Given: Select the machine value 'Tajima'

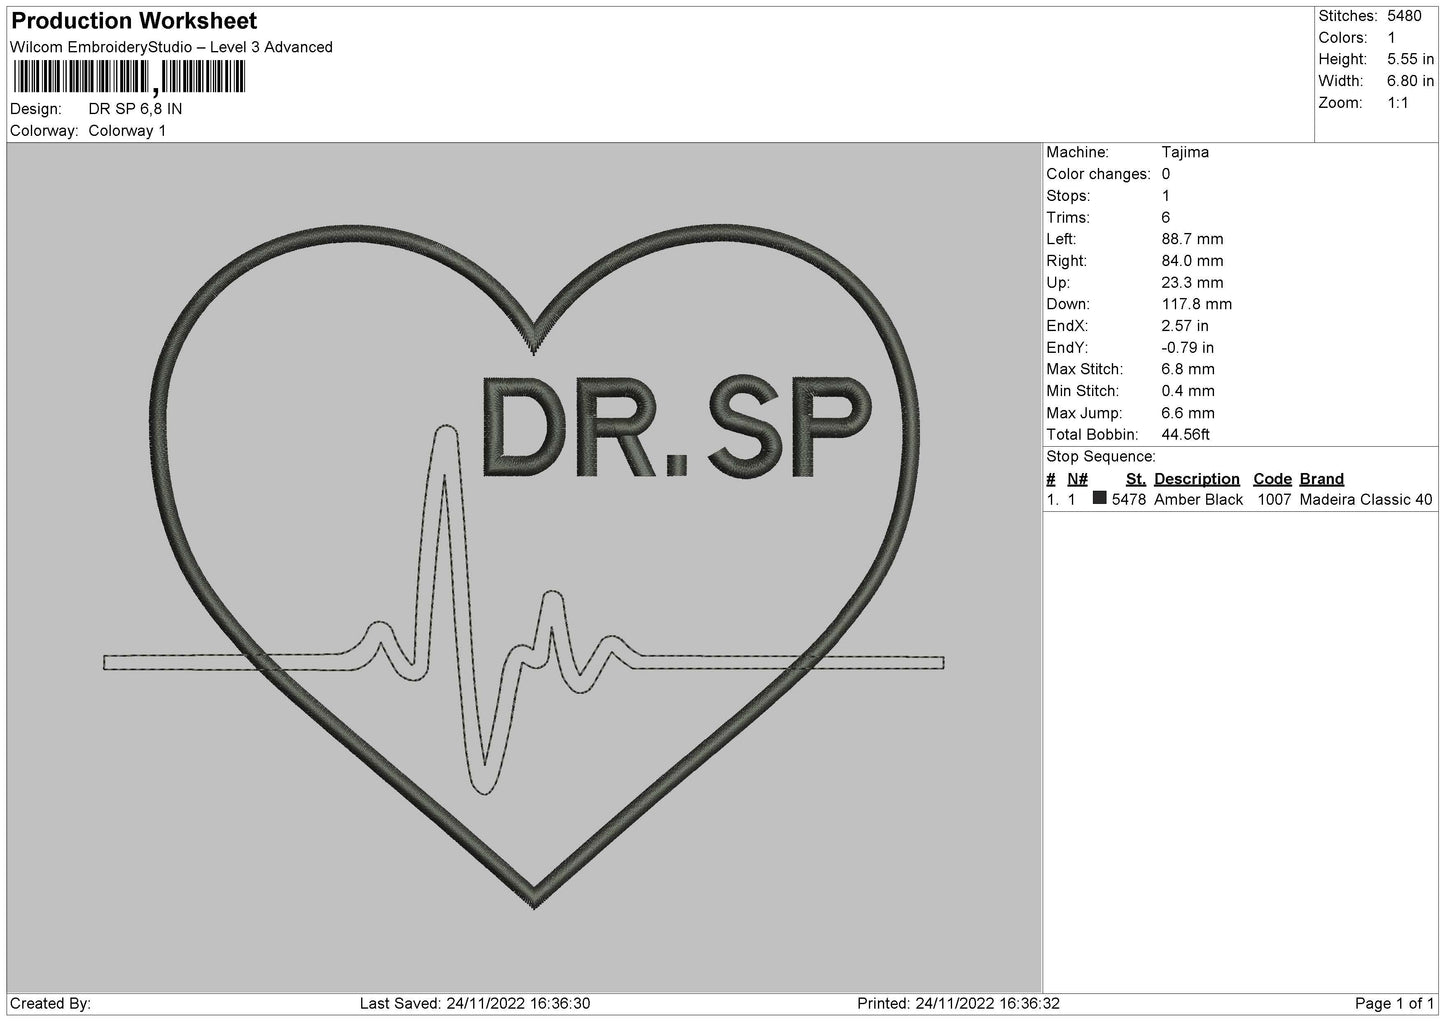Looking at the screenshot, I should 1185,152.
